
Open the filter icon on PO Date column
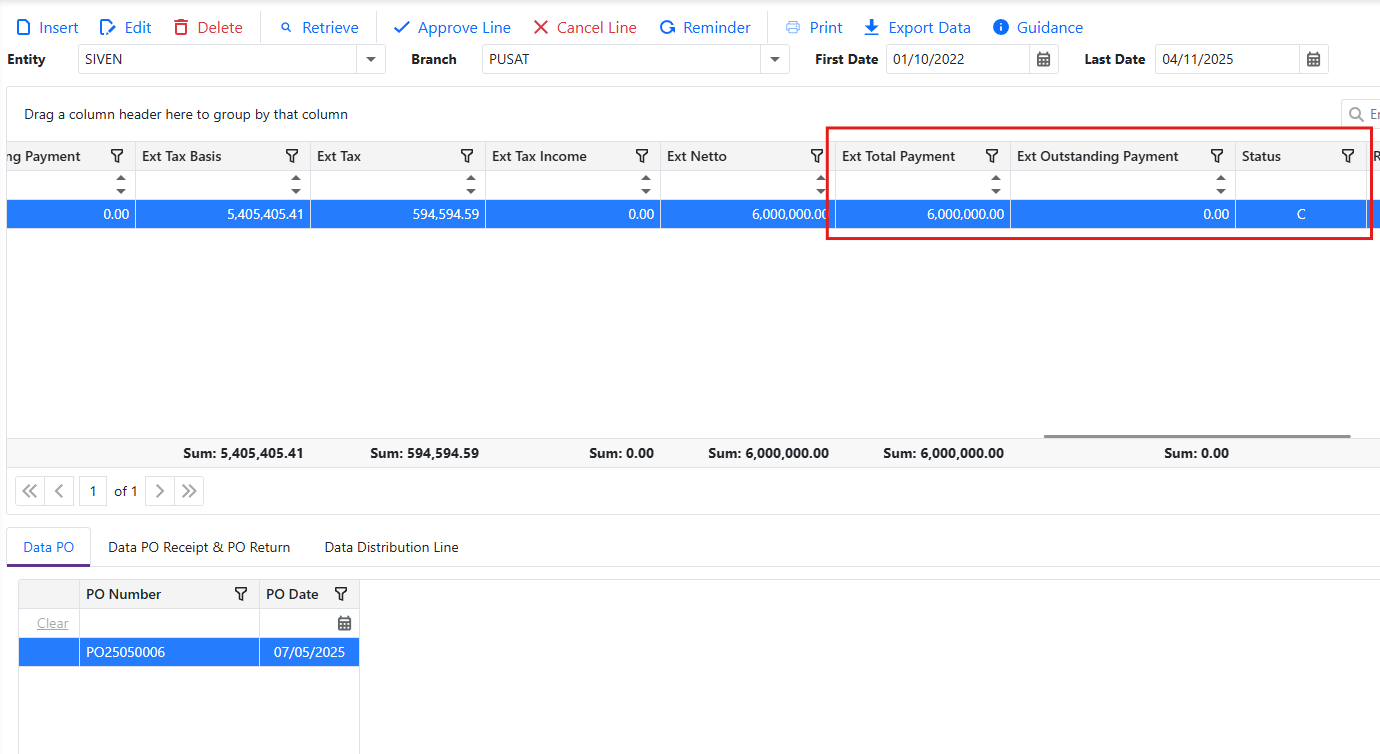tap(341, 594)
